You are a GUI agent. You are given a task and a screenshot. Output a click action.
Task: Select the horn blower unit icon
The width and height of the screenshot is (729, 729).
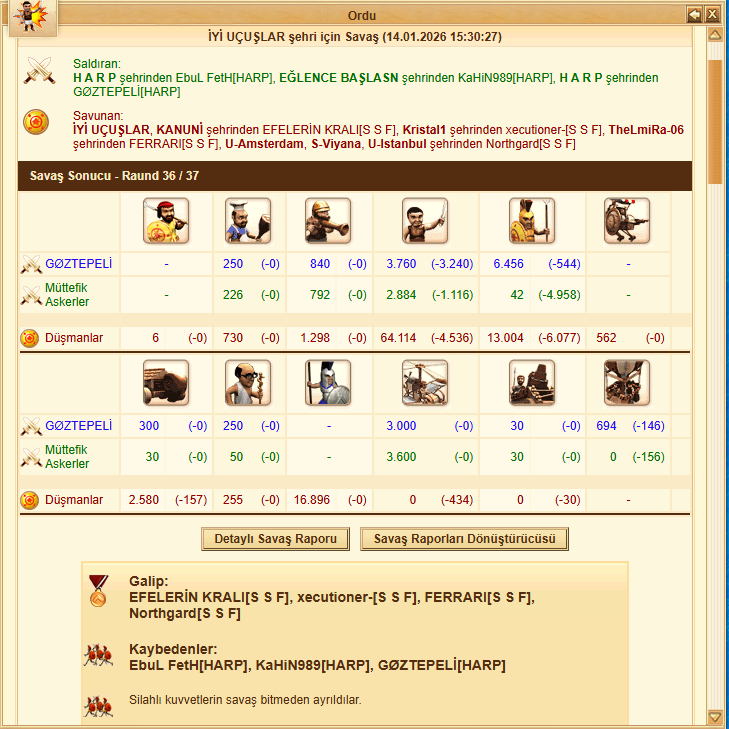pos(328,221)
